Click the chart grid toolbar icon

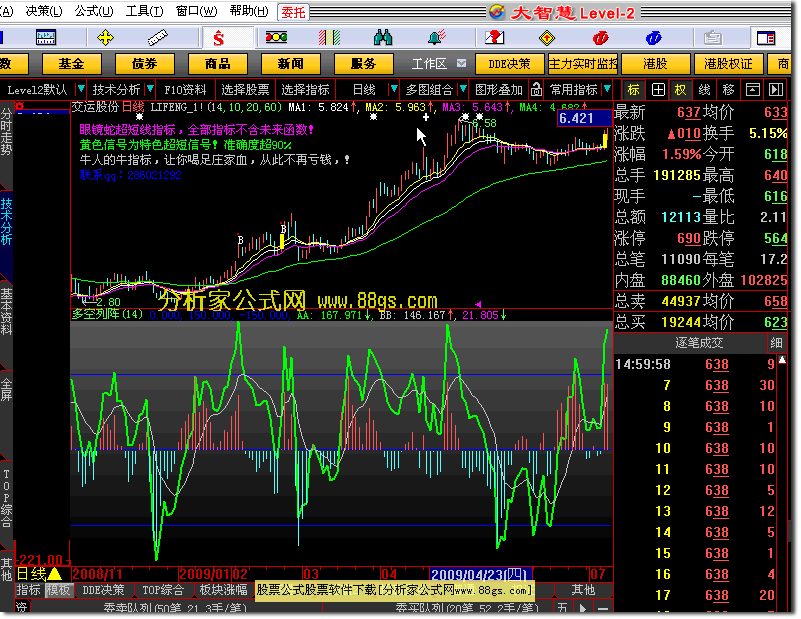(46, 38)
